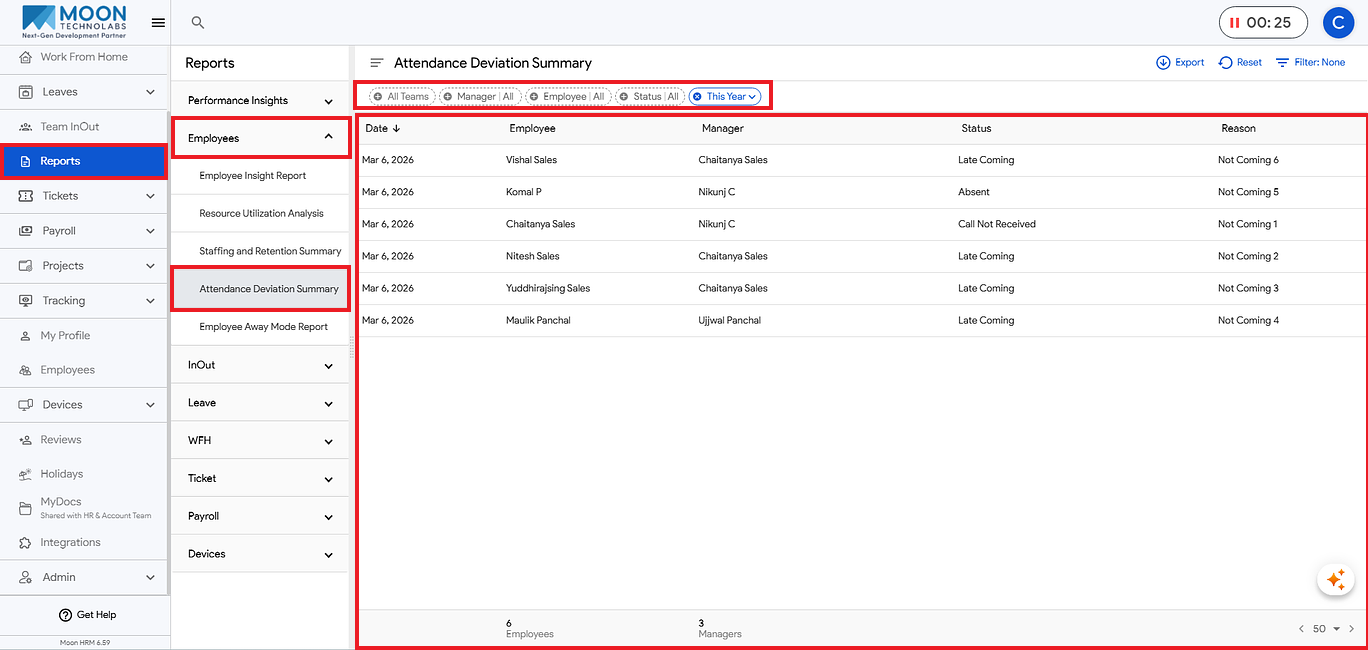Open MyDocs in the sidebar

tap(83, 508)
